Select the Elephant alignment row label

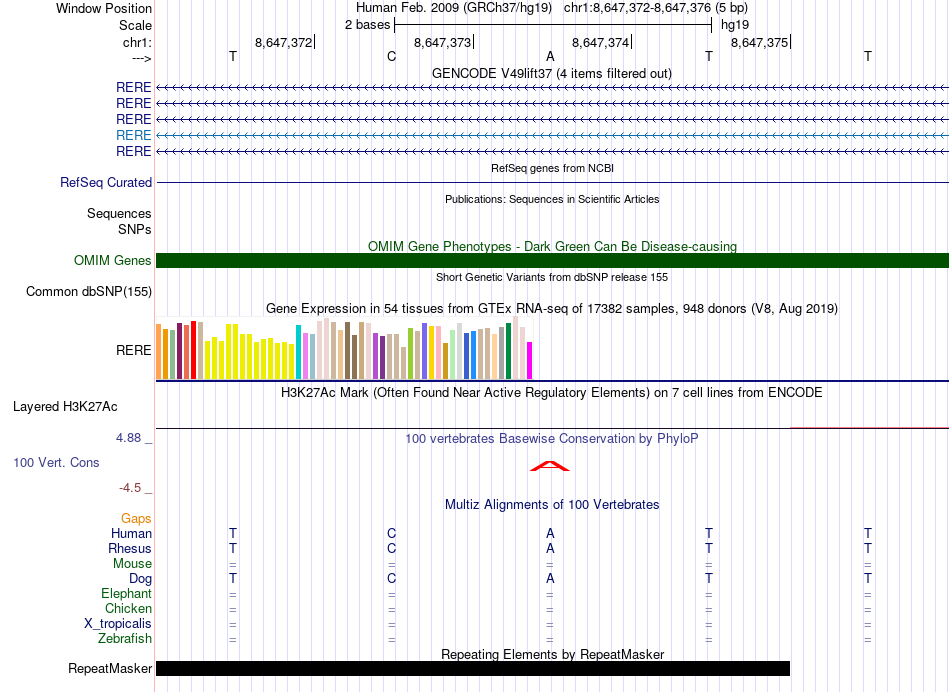(x=126, y=594)
